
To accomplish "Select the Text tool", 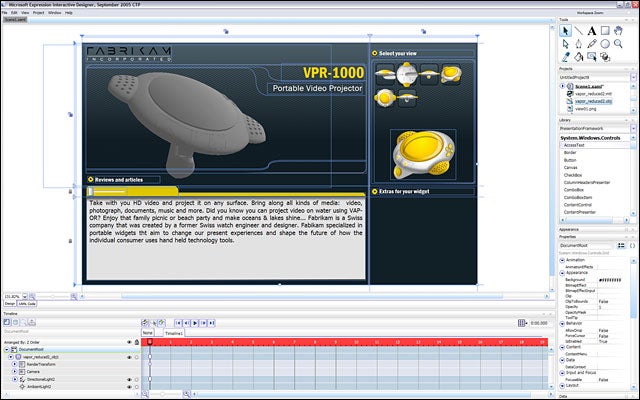I will click(592, 31).
